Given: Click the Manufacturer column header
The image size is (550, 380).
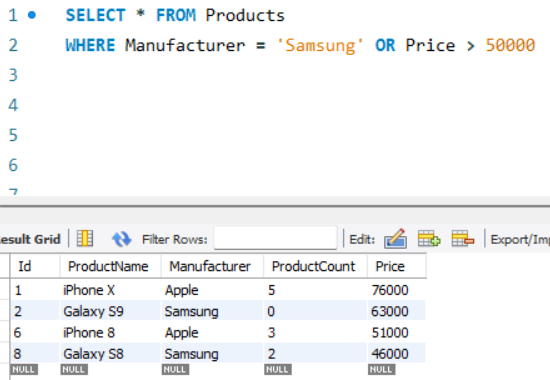Looking at the screenshot, I should 212,266.
